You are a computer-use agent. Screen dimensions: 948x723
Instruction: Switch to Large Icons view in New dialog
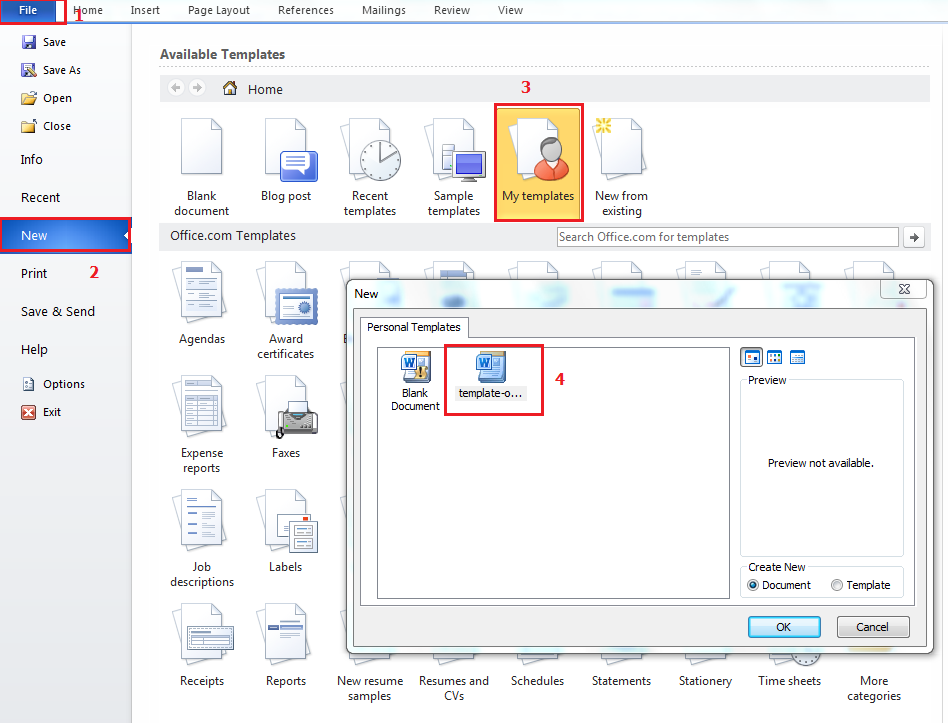pyautogui.click(x=752, y=357)
